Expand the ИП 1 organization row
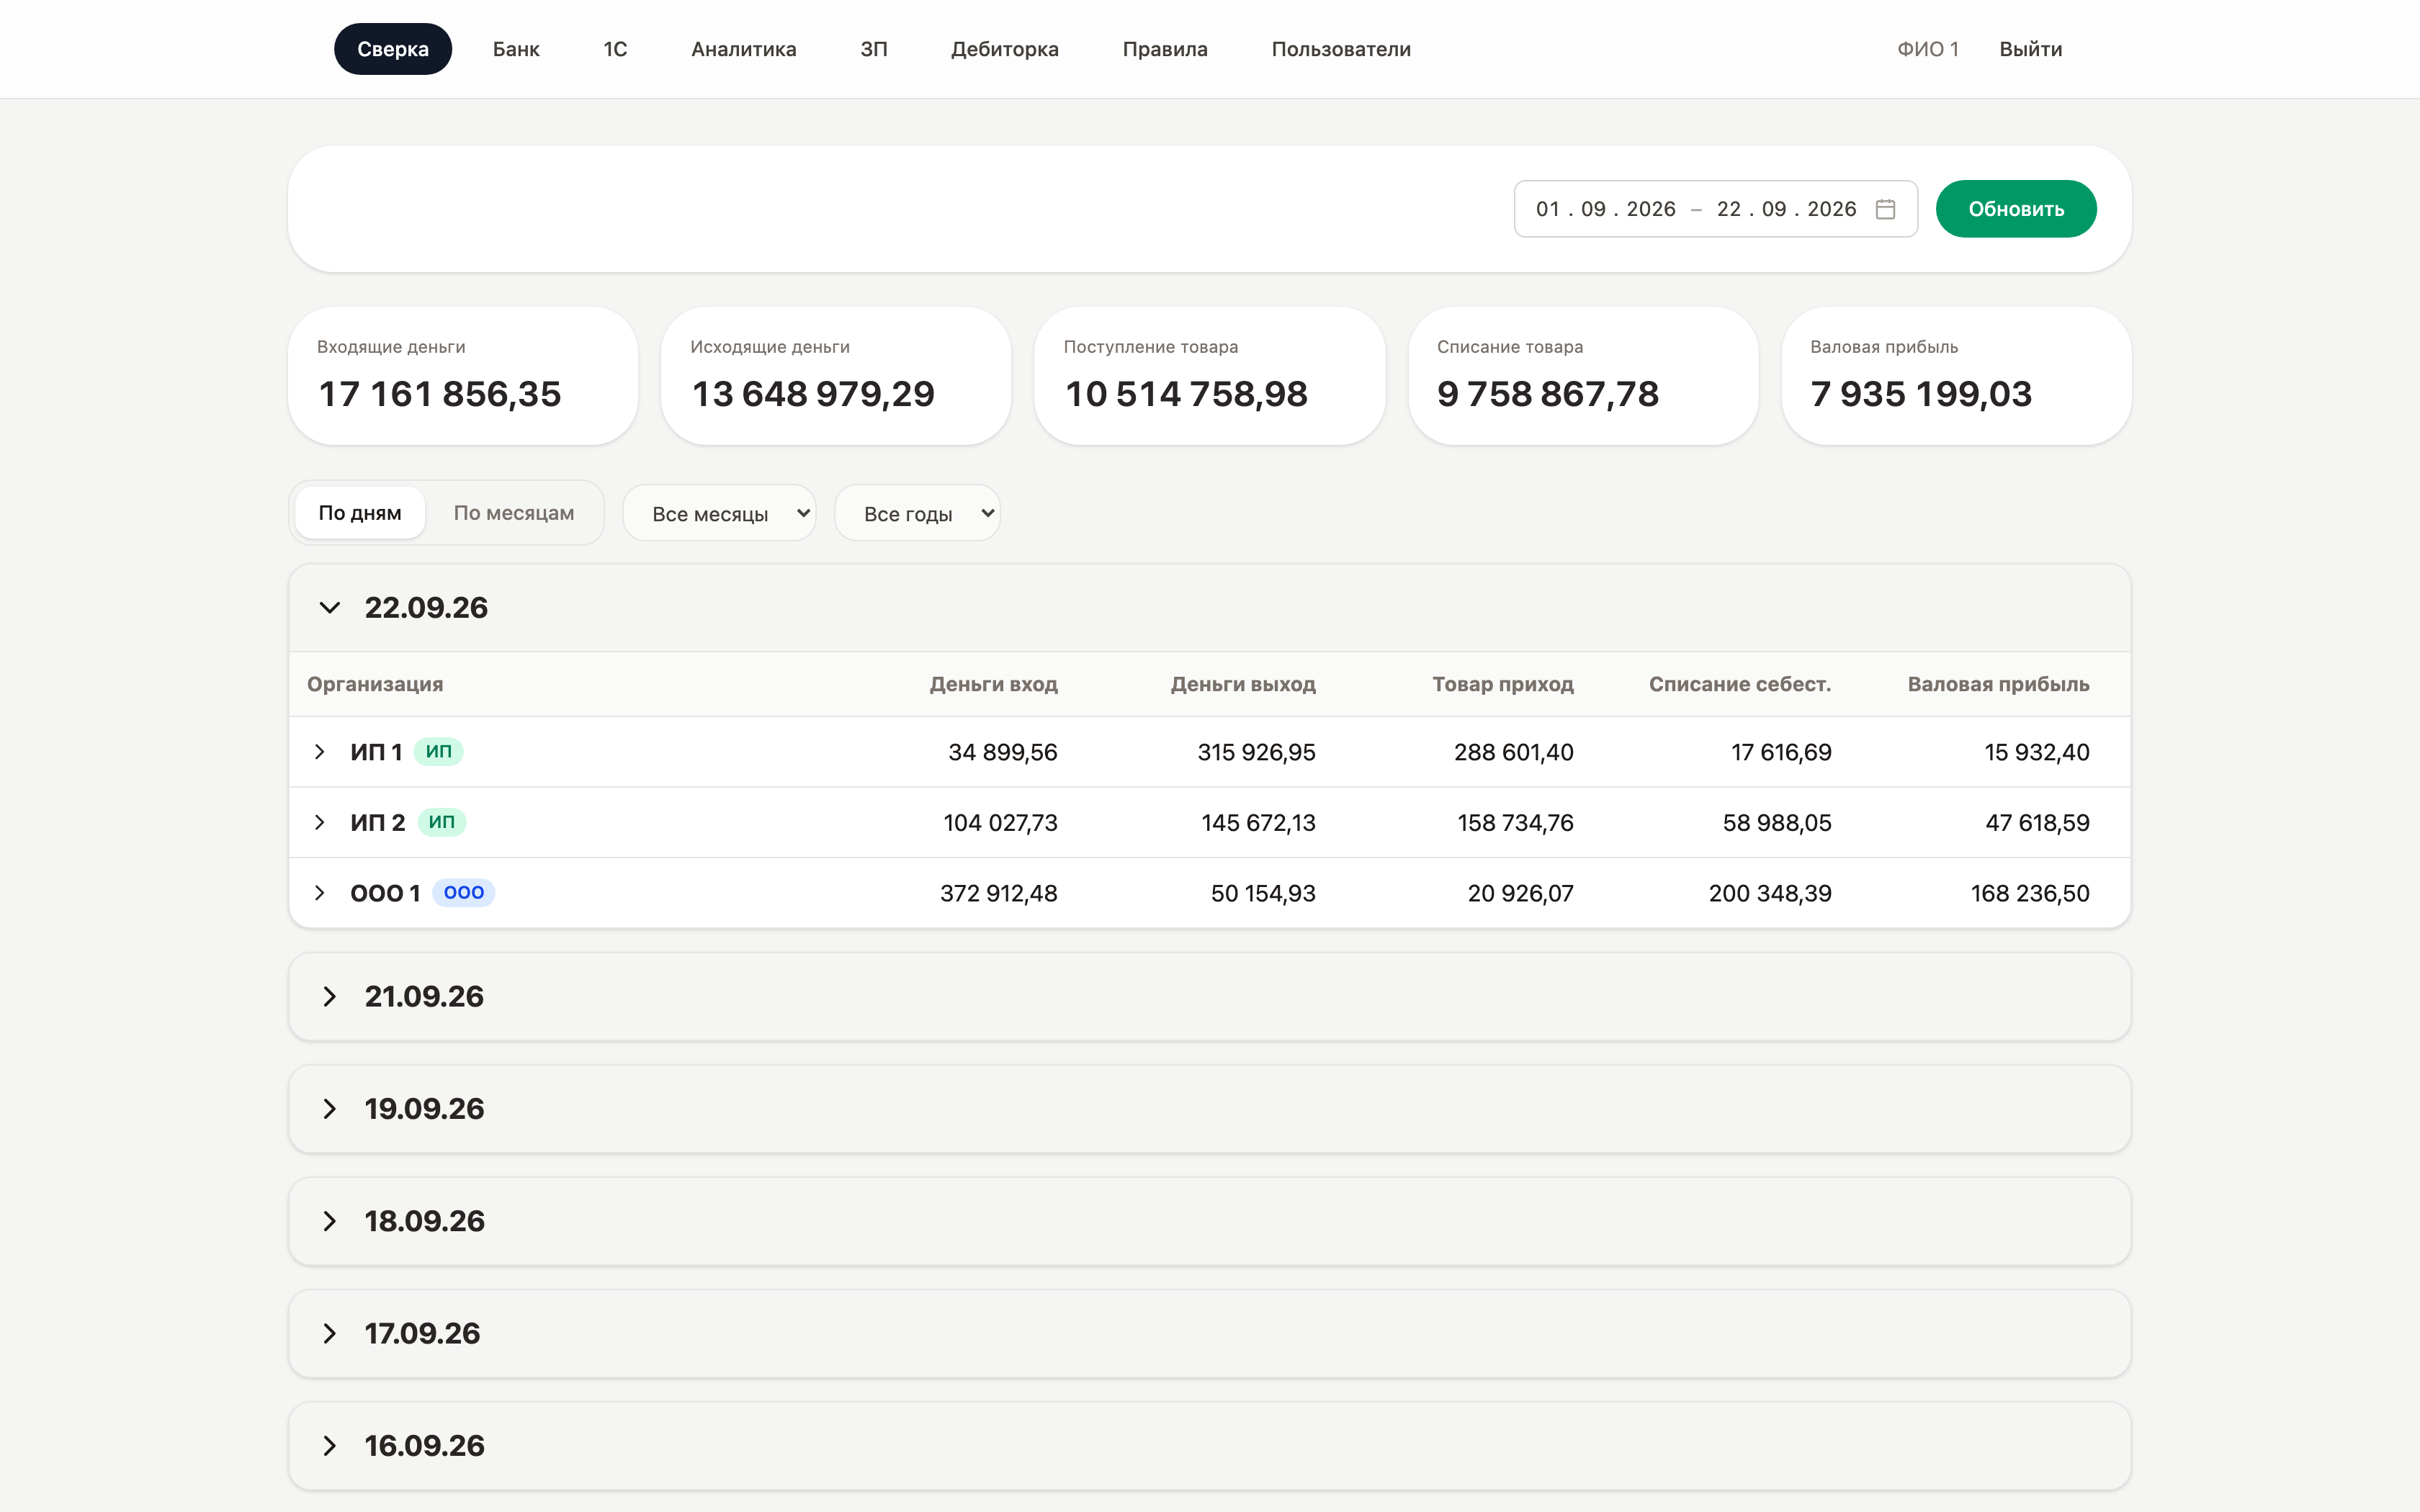2420x1512 pixels. [320, 751]
